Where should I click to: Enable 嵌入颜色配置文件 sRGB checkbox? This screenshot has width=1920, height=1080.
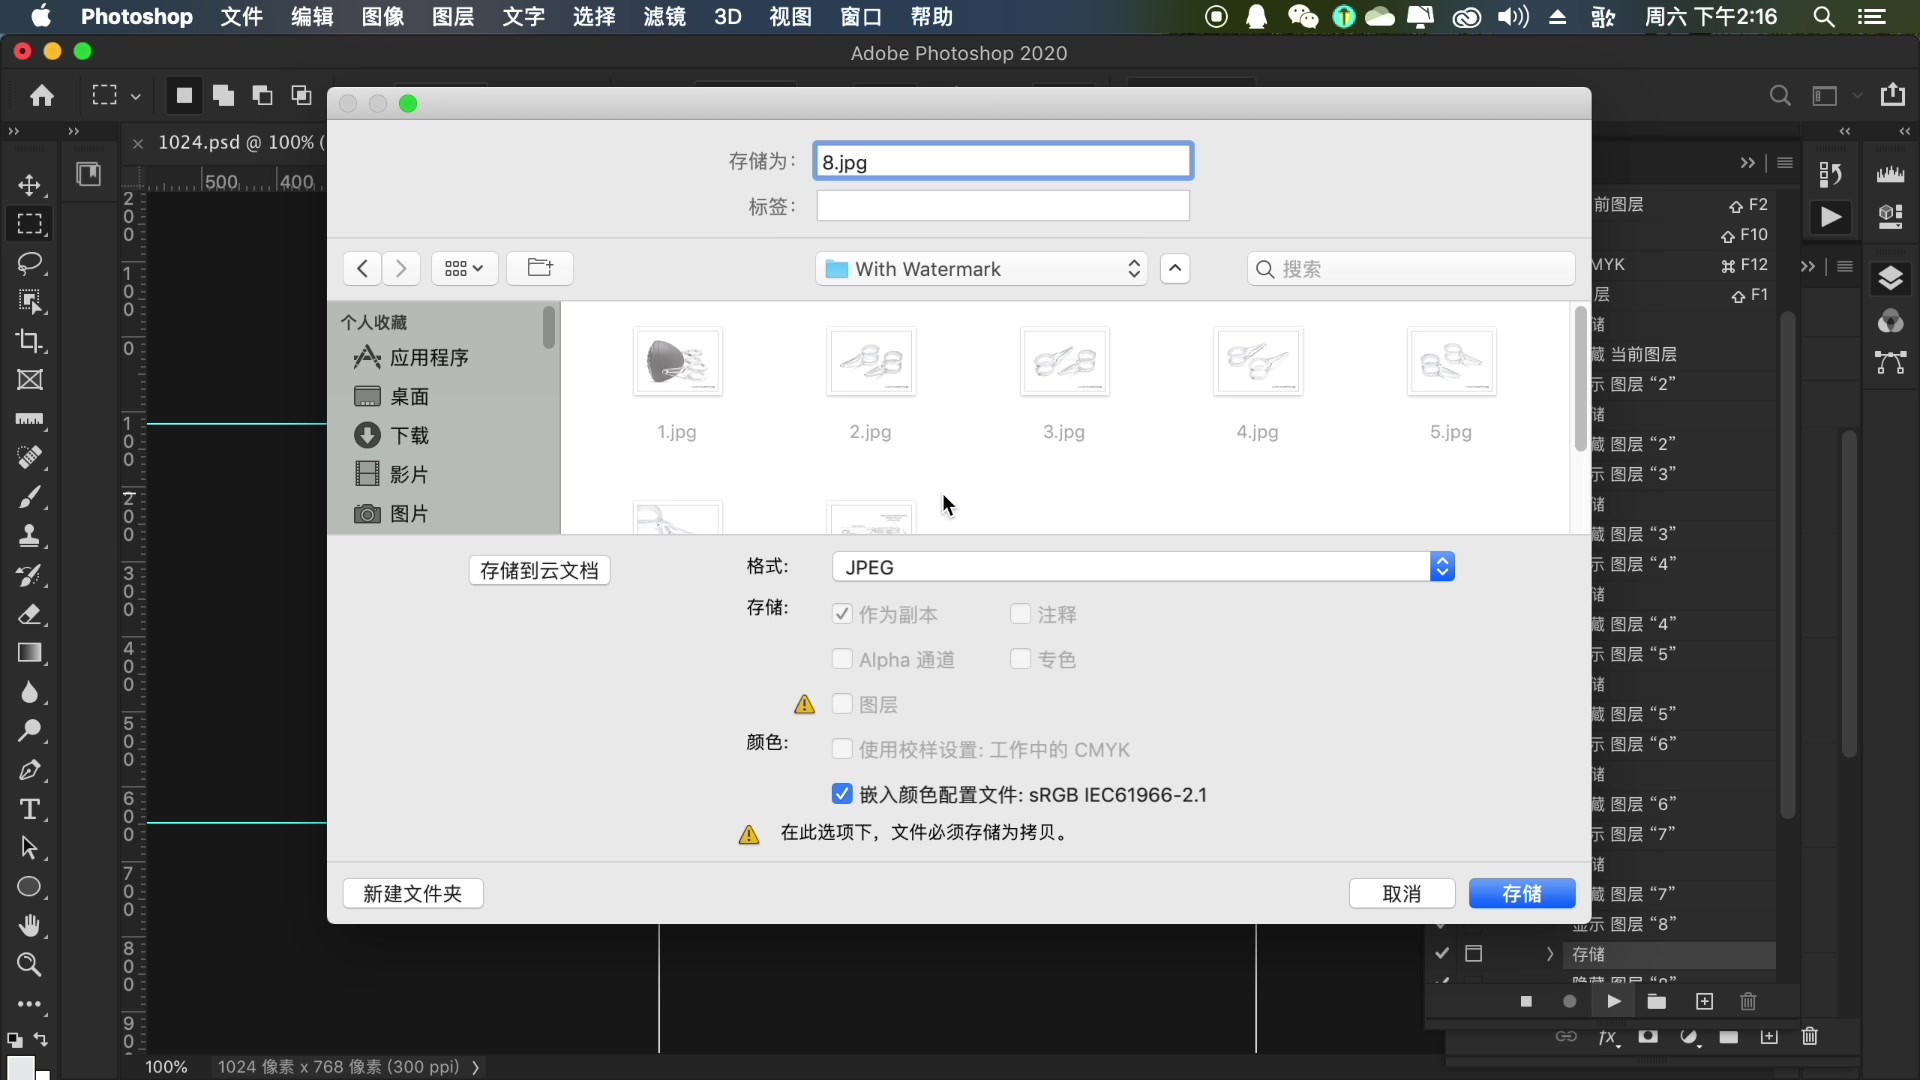tap(843, 794)
